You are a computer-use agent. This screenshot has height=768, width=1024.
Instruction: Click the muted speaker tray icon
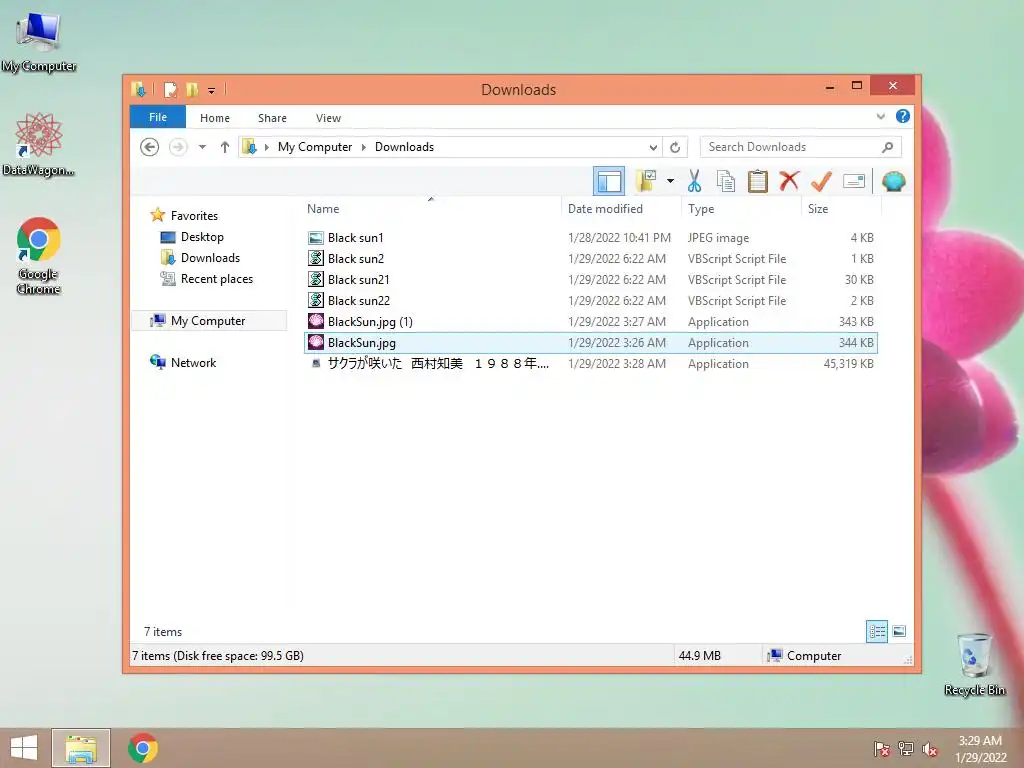pyautogui.click(x=930, y=748)
